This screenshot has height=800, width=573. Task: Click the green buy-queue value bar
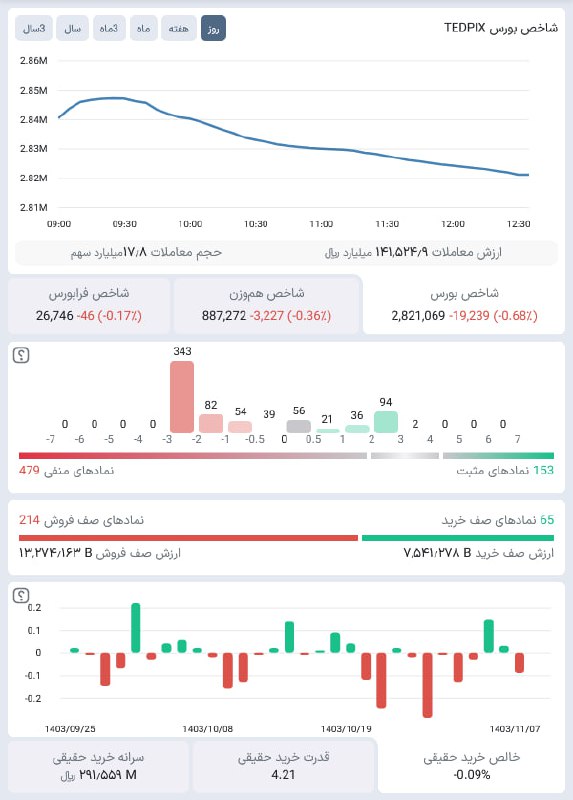(458, 538)
